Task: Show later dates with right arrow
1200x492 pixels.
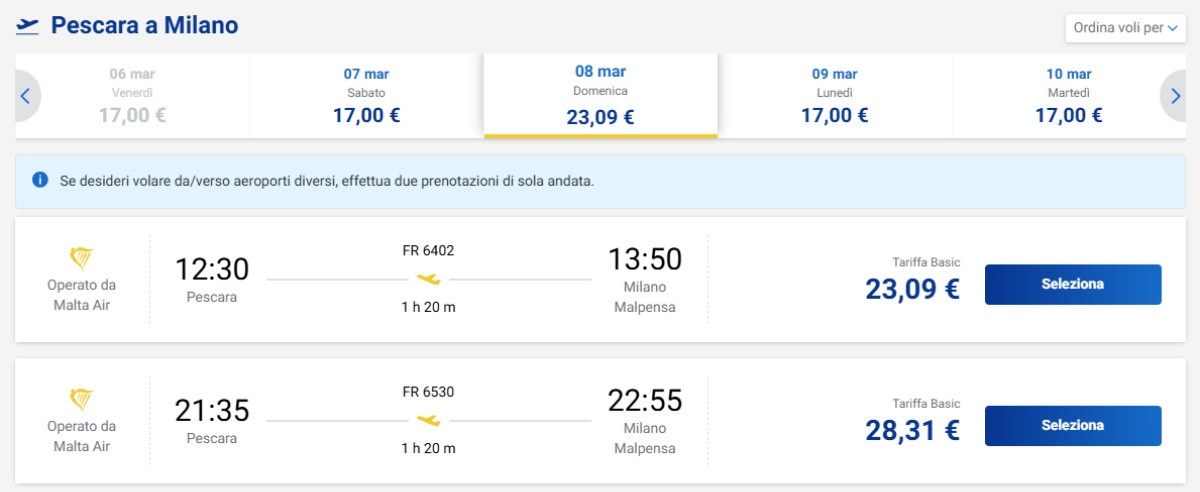Action: click(1173, 96)
